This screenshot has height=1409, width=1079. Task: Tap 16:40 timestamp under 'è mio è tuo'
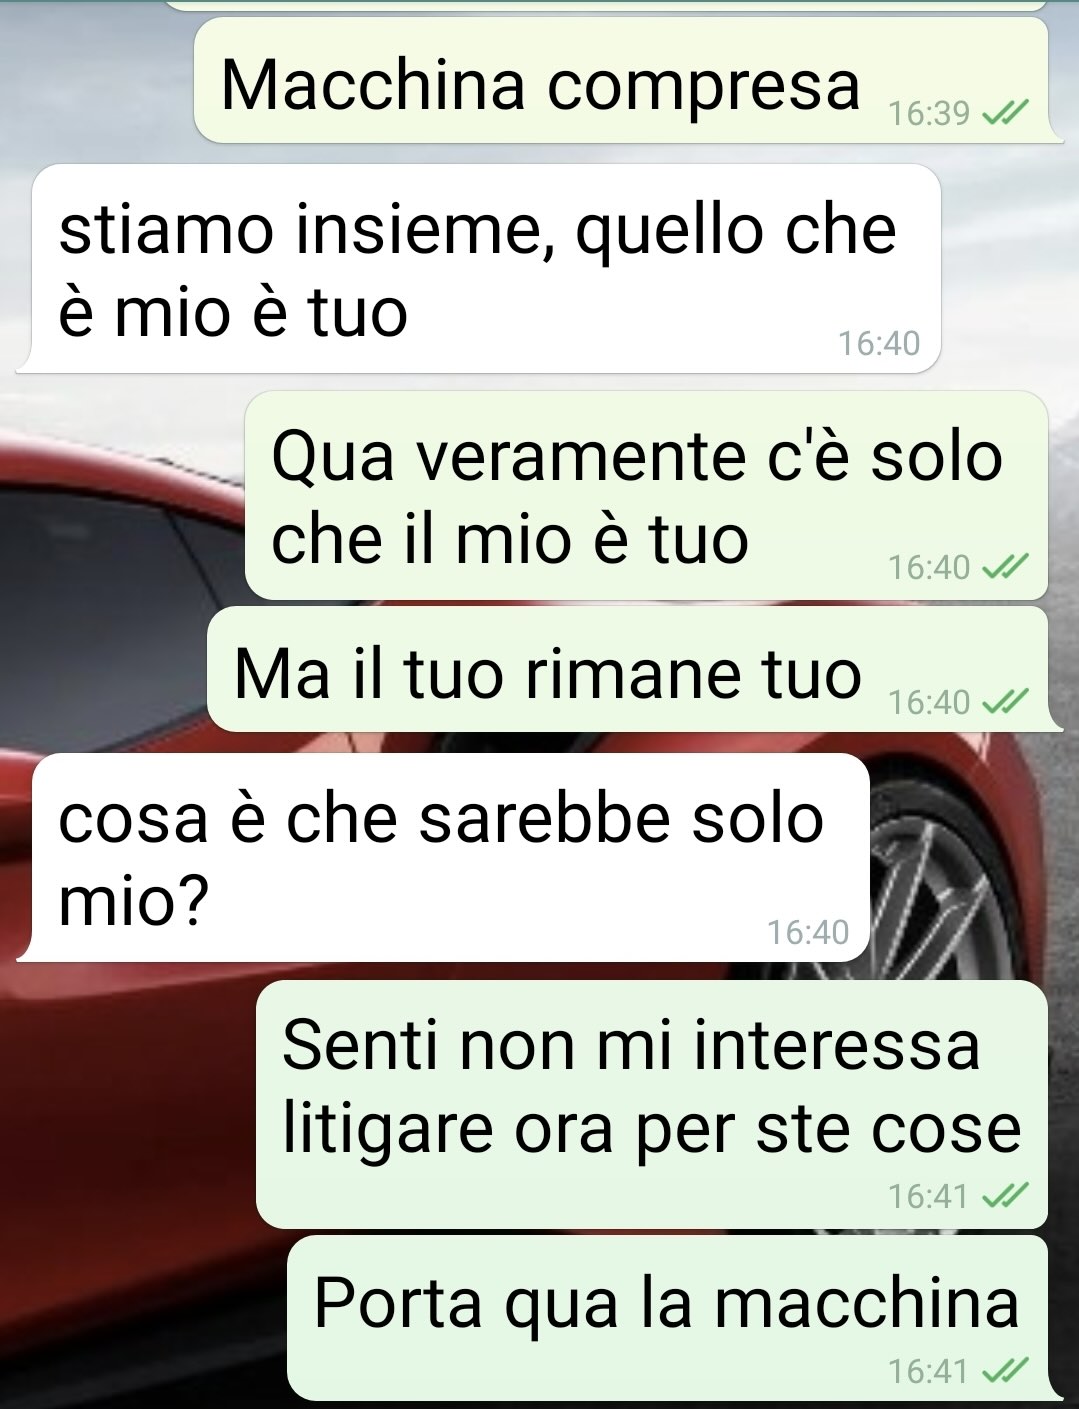click(x=879, y=343)
